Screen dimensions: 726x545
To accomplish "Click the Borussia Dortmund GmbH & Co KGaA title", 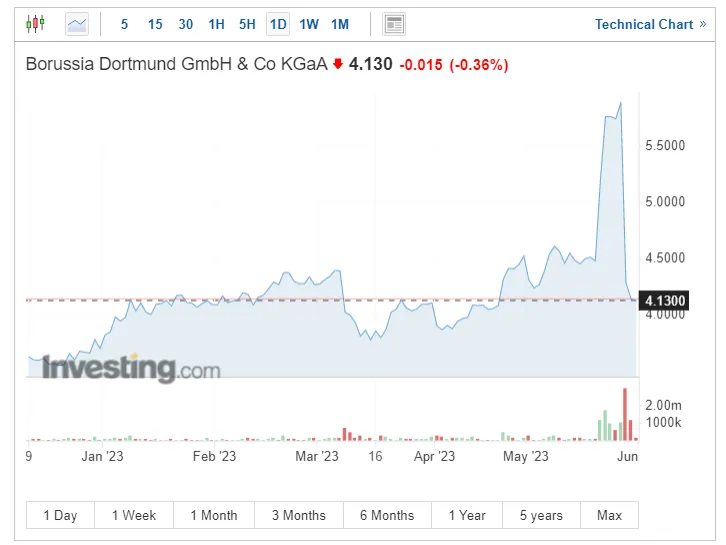I will click(x=176, y=64).
